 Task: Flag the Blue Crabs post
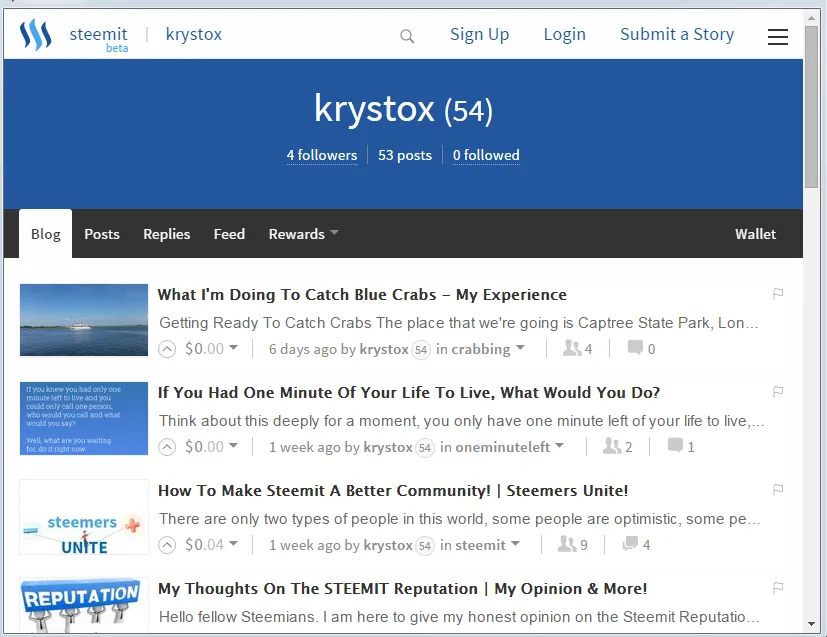[778, 294]
